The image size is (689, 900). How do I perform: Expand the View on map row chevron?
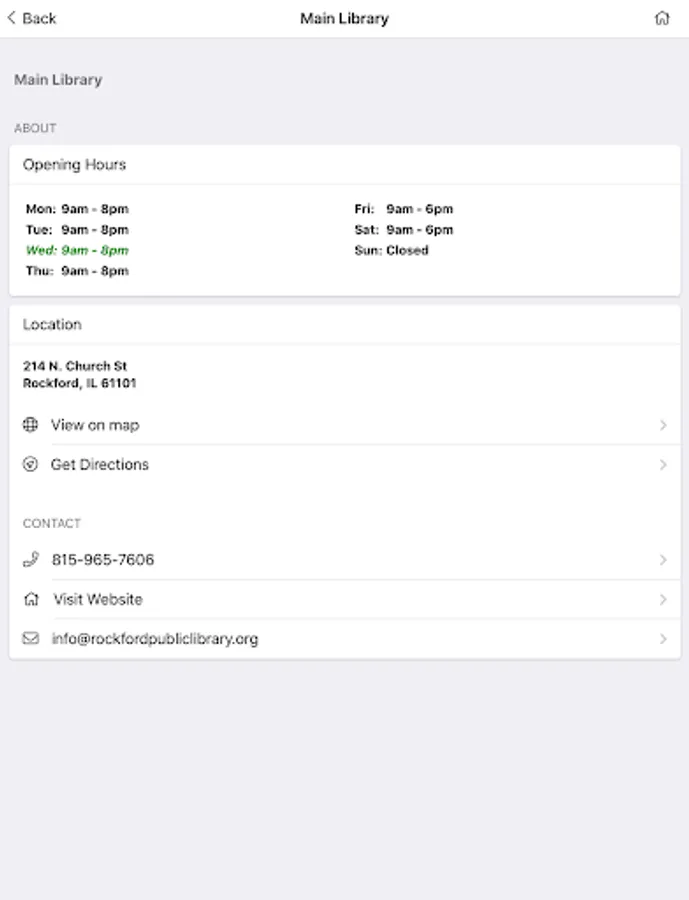click(663, 425)
